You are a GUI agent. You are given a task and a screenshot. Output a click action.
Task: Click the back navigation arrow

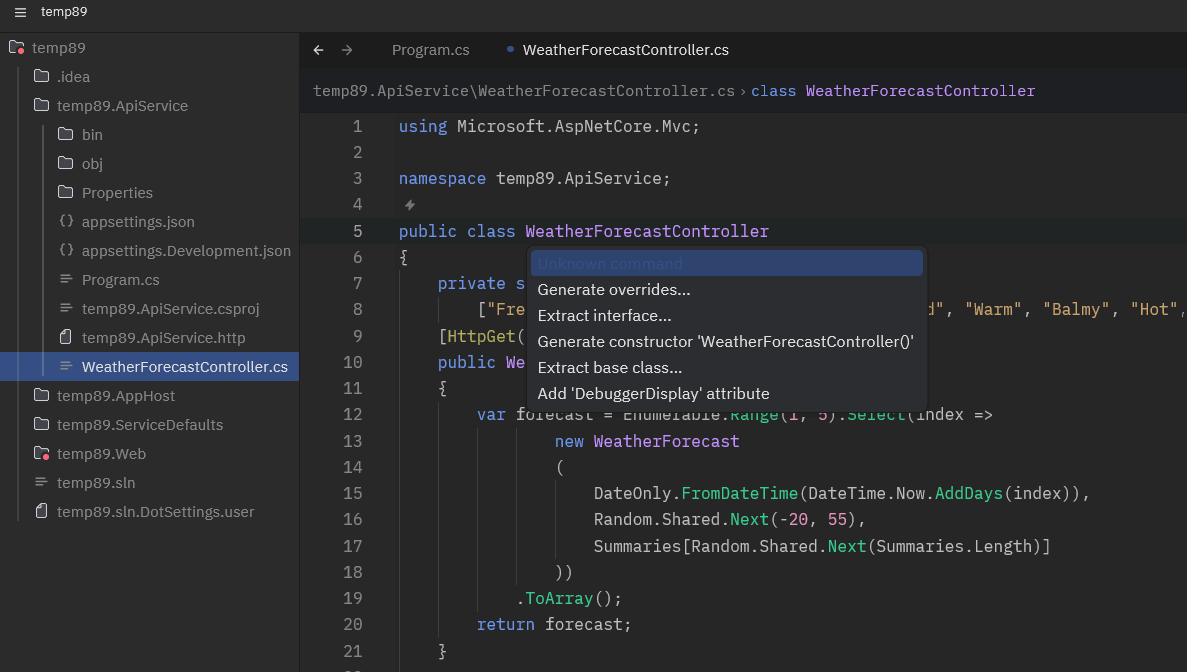318,50
